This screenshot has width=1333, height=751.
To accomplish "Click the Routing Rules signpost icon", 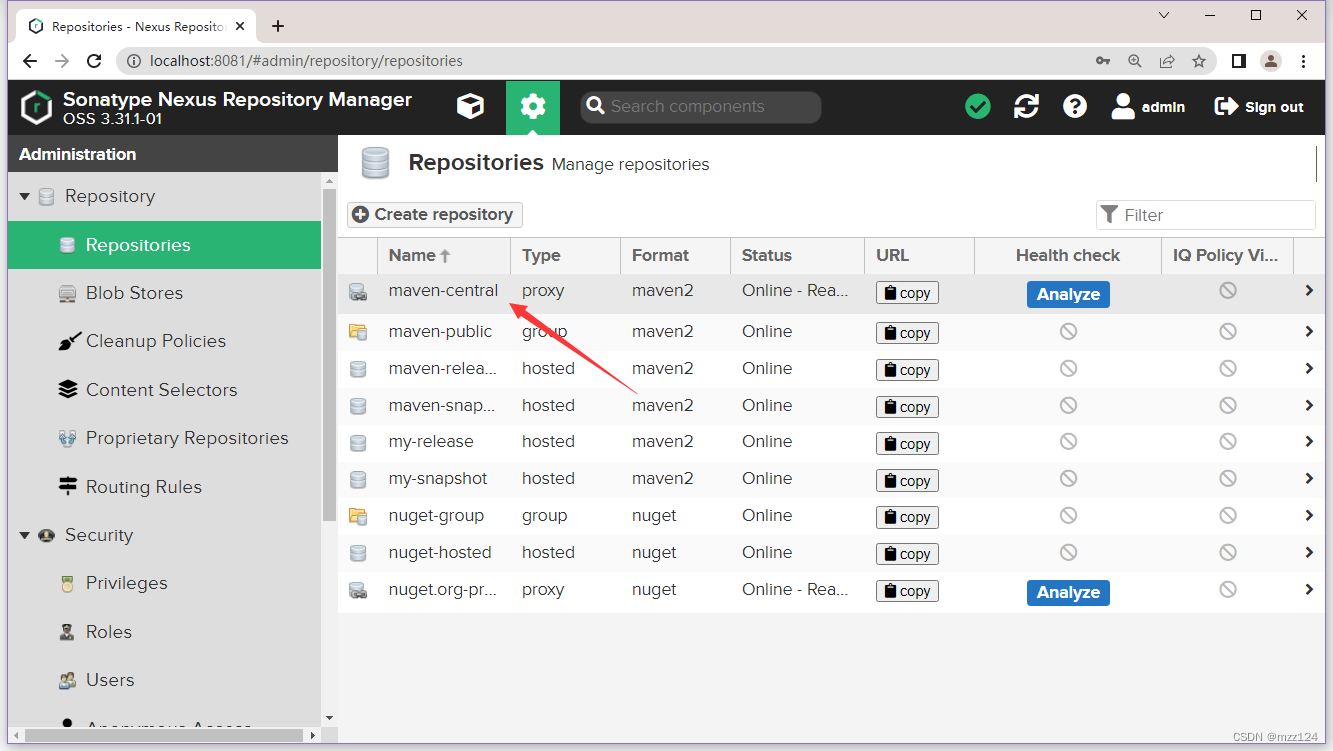I will click(x=68, y=487).
